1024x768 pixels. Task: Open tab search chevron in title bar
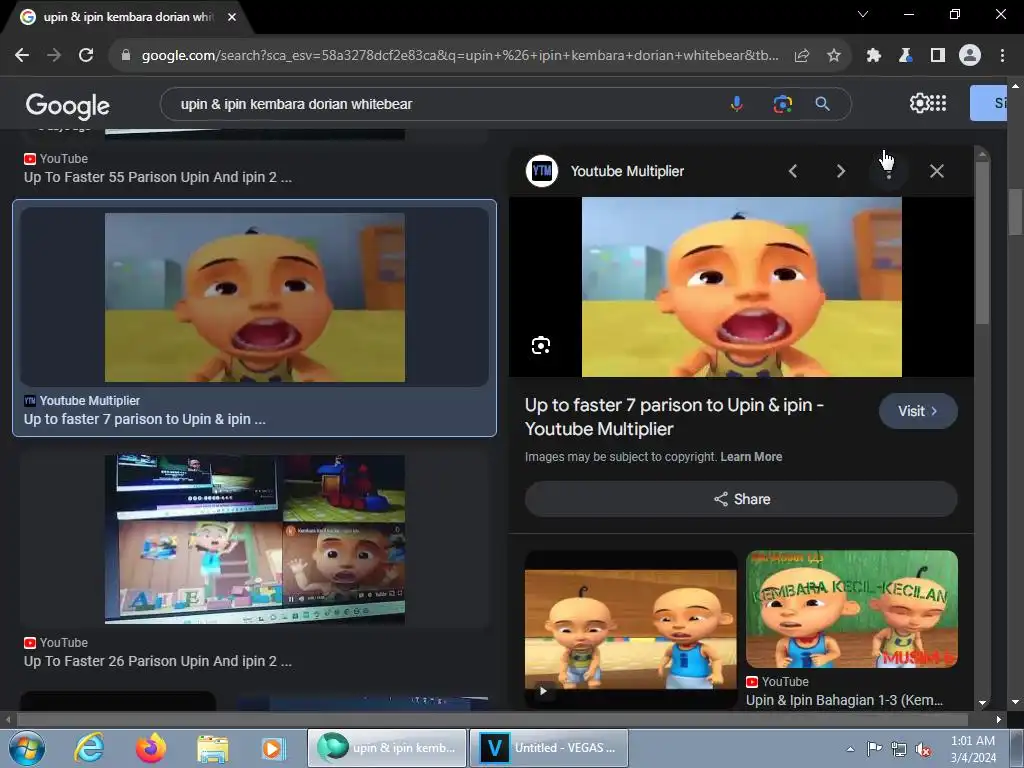coord(863,14)
